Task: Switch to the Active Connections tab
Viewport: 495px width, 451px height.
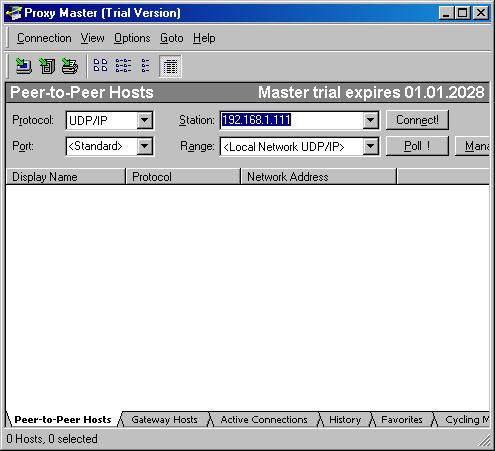Action: [x=264, y=419]
